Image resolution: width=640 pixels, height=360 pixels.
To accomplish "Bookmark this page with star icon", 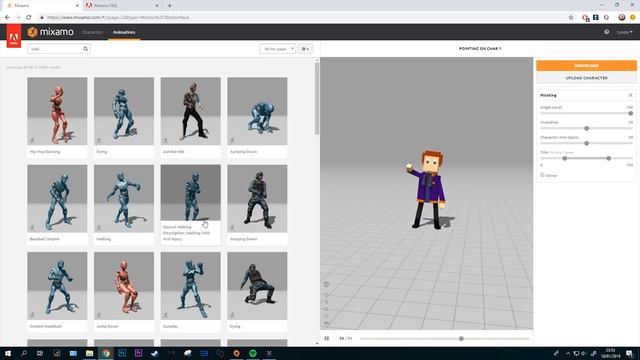I will [571, 18].
